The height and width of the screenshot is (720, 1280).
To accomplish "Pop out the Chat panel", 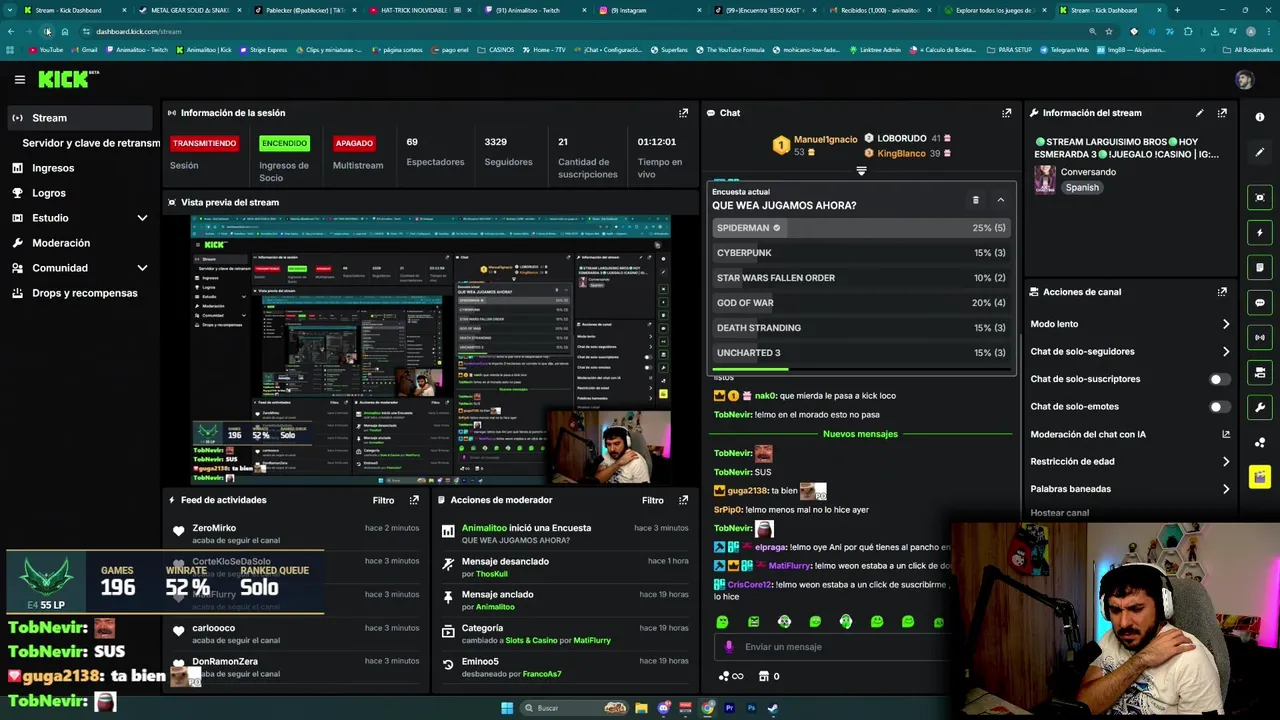I will 1006,113.
